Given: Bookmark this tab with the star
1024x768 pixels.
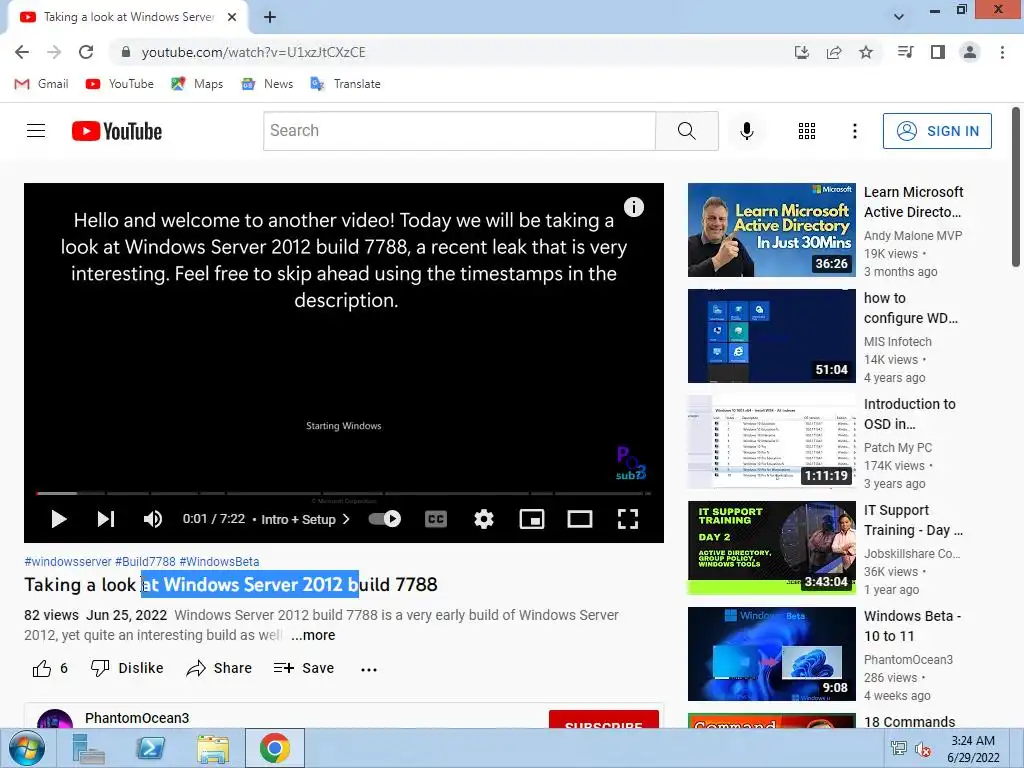Looking at the screenshot, I should [x=866, y=52].
